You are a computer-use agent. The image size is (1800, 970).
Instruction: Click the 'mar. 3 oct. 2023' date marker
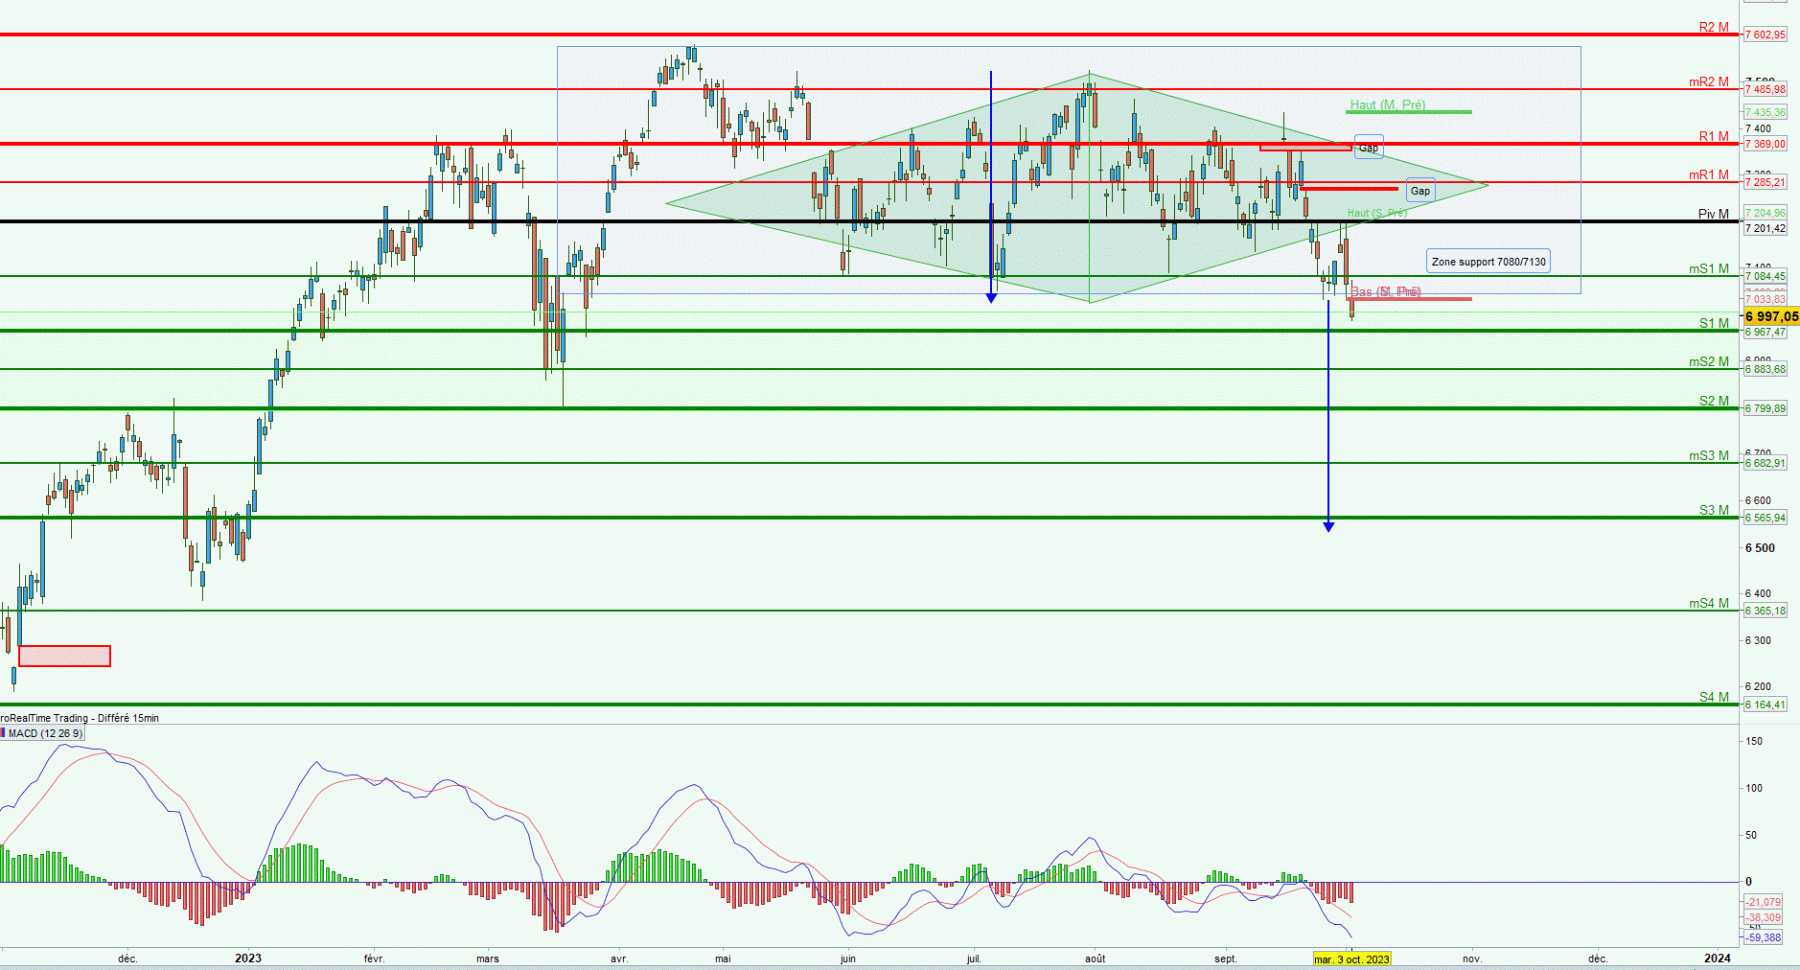(x=1351, y=959)
